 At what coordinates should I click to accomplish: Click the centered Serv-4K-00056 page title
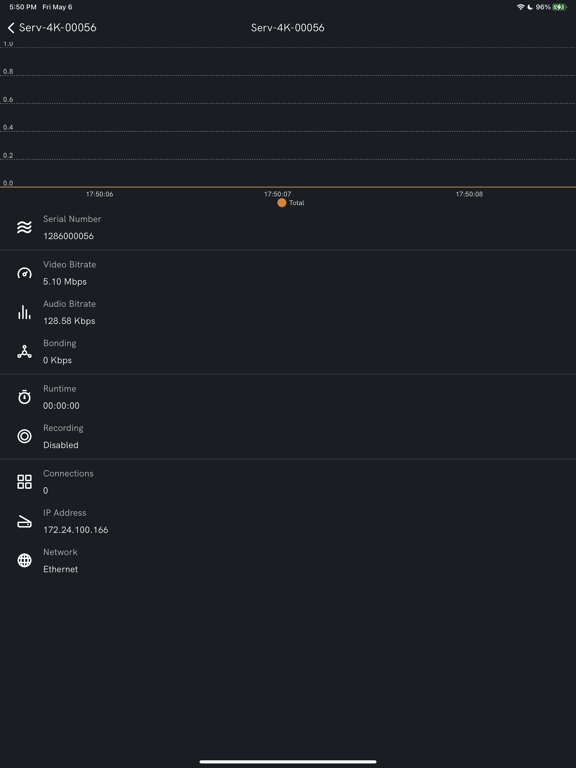click(288, 27)
